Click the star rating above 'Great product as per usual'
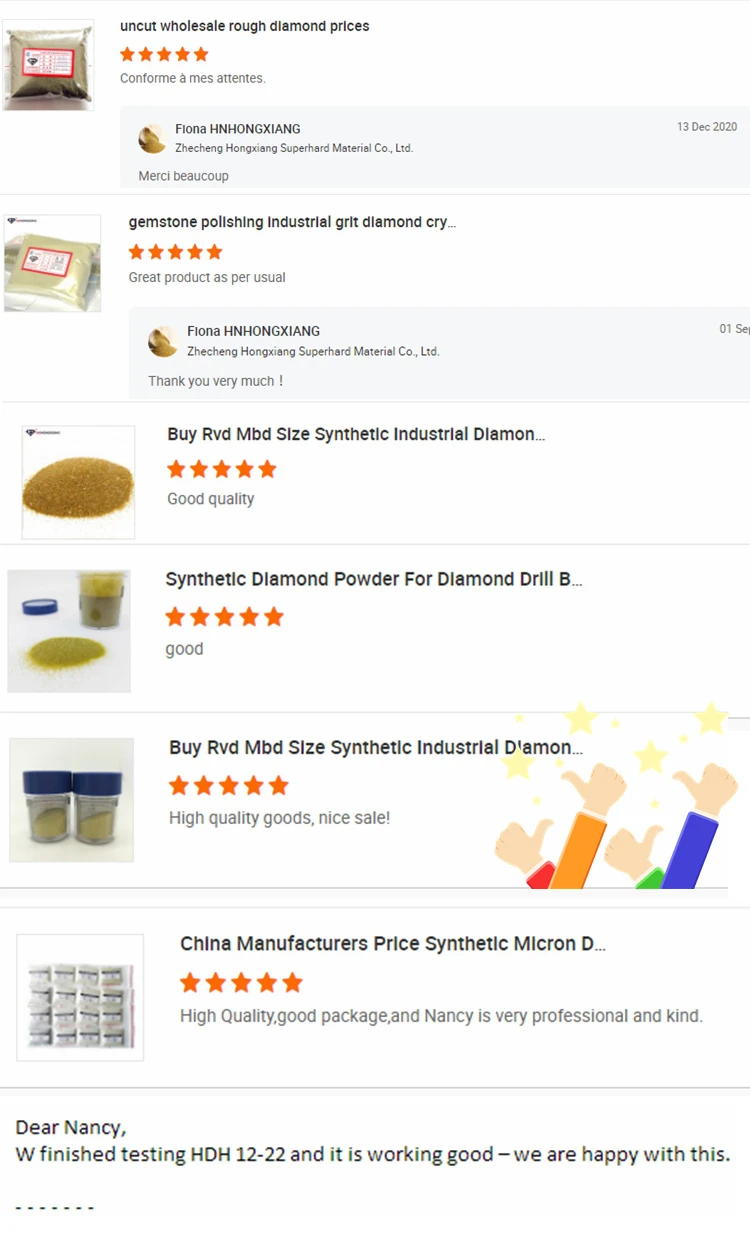 pos(175,252)
